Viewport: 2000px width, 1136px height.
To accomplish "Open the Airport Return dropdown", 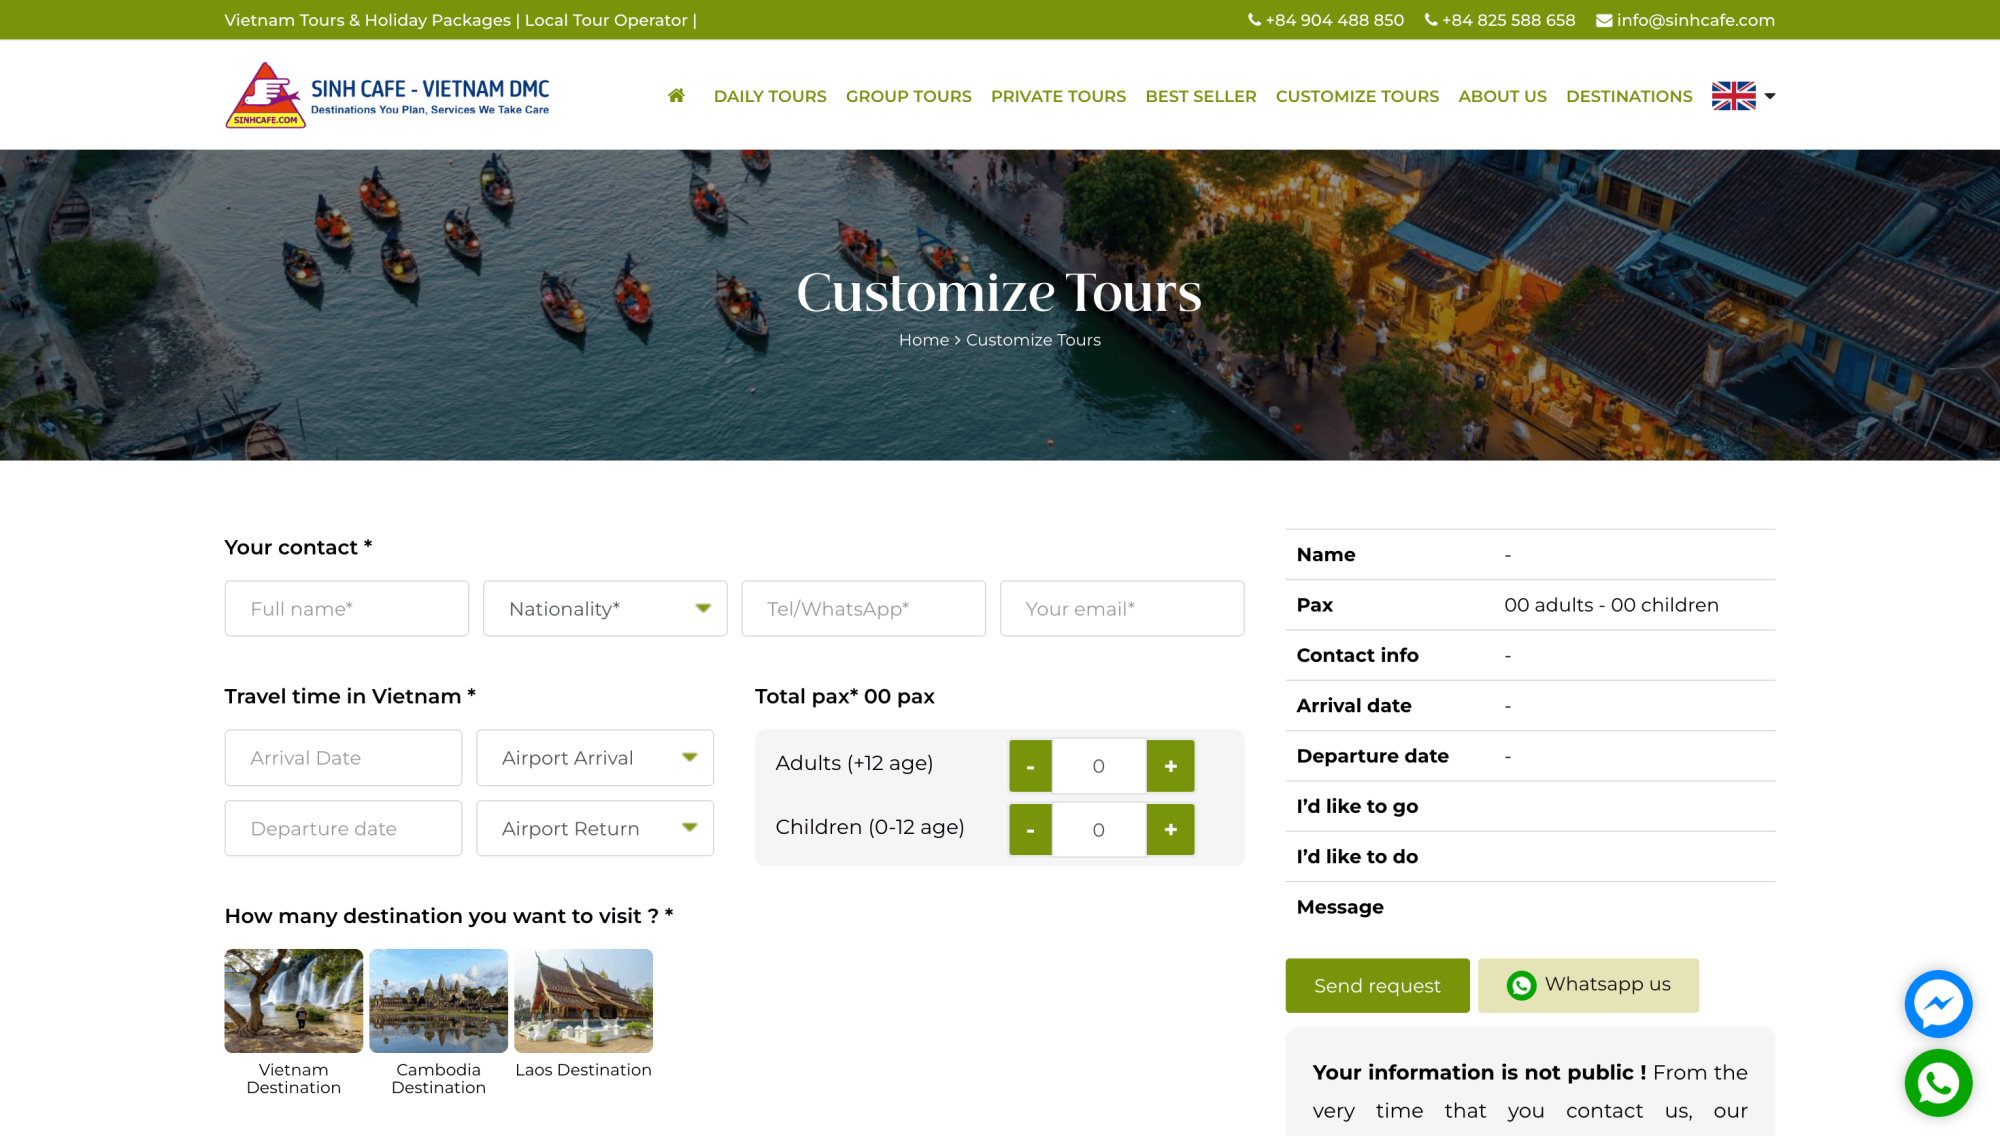I will click(x=595, y=828).
